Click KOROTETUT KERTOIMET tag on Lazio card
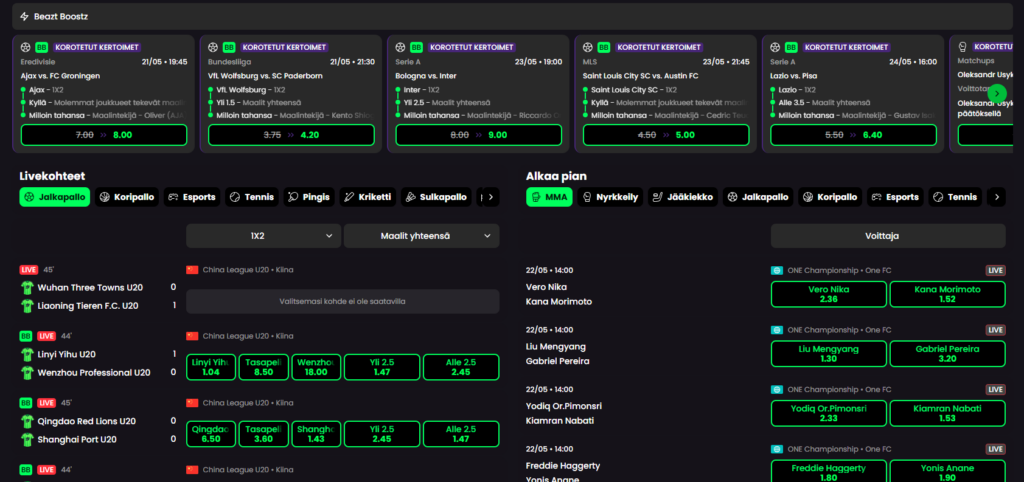Viewport: 1024px width, 482px height. tap(846, 47)
